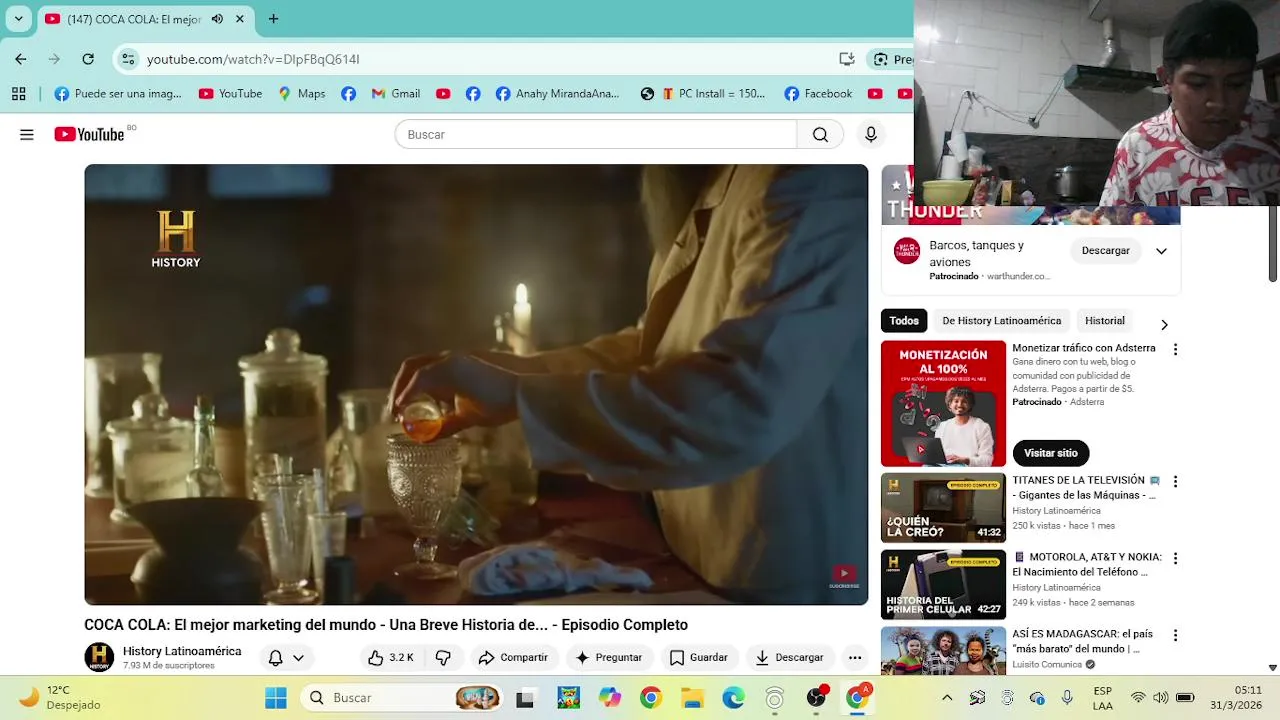Select the Todos filter chip
Image resolution: width=1280 pixels, height=720 pixels.
tap(904, 321)
